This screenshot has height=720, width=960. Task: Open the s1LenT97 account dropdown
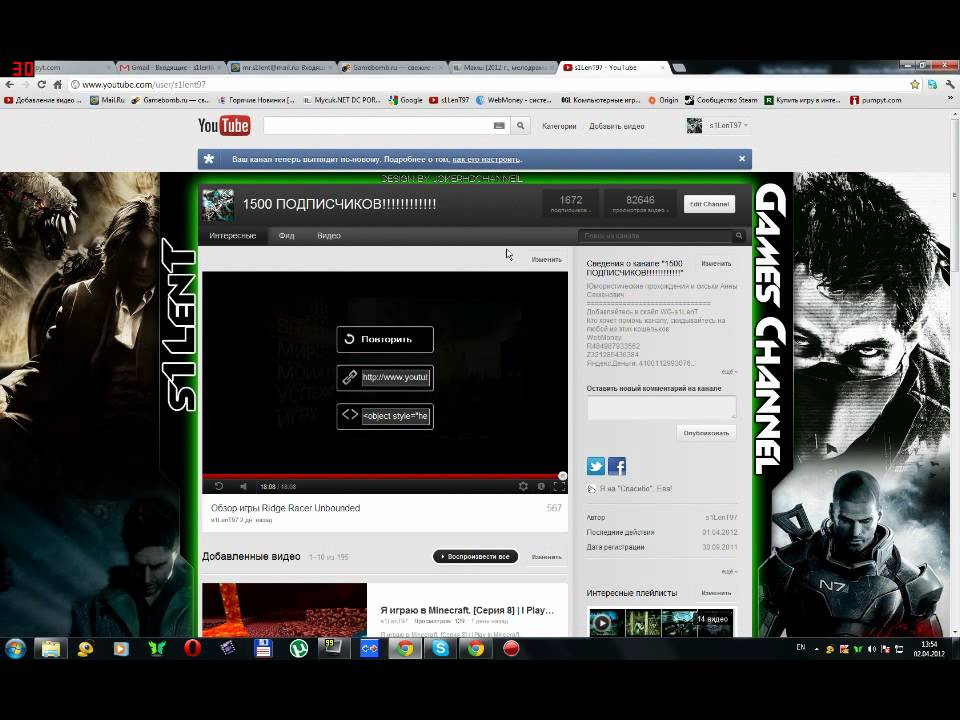(x=729, y=126)
